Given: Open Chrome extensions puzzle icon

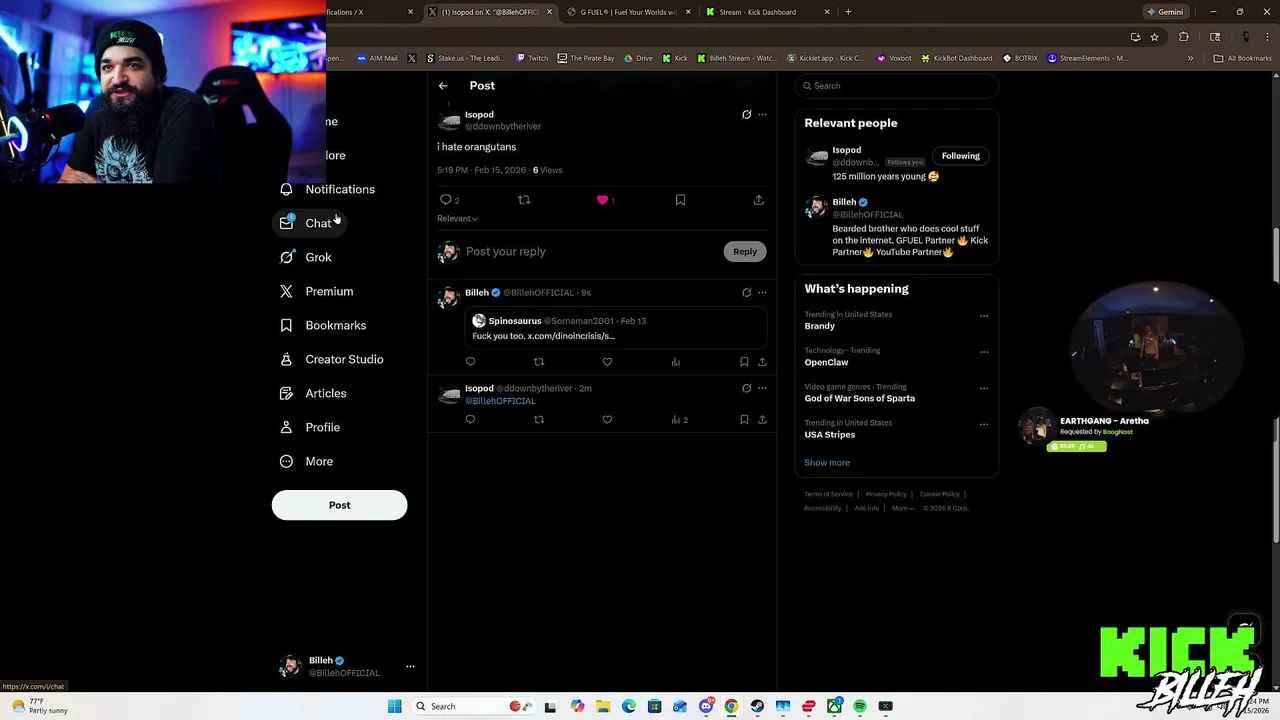Looking at the screenshot, I should tap(1184, 37).
